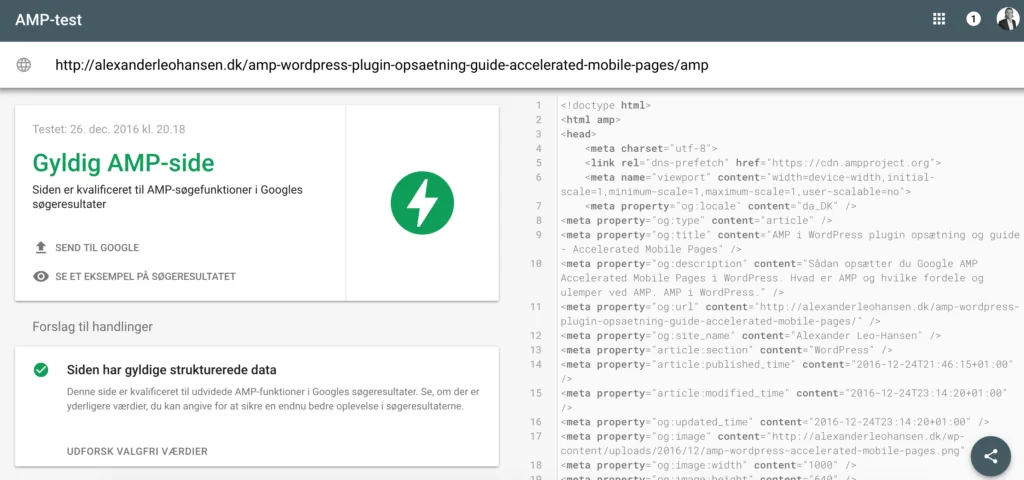Click the eye icon for search result preview
The width and height of the screenshot is (1024, 480).
[x=40, y=276]
